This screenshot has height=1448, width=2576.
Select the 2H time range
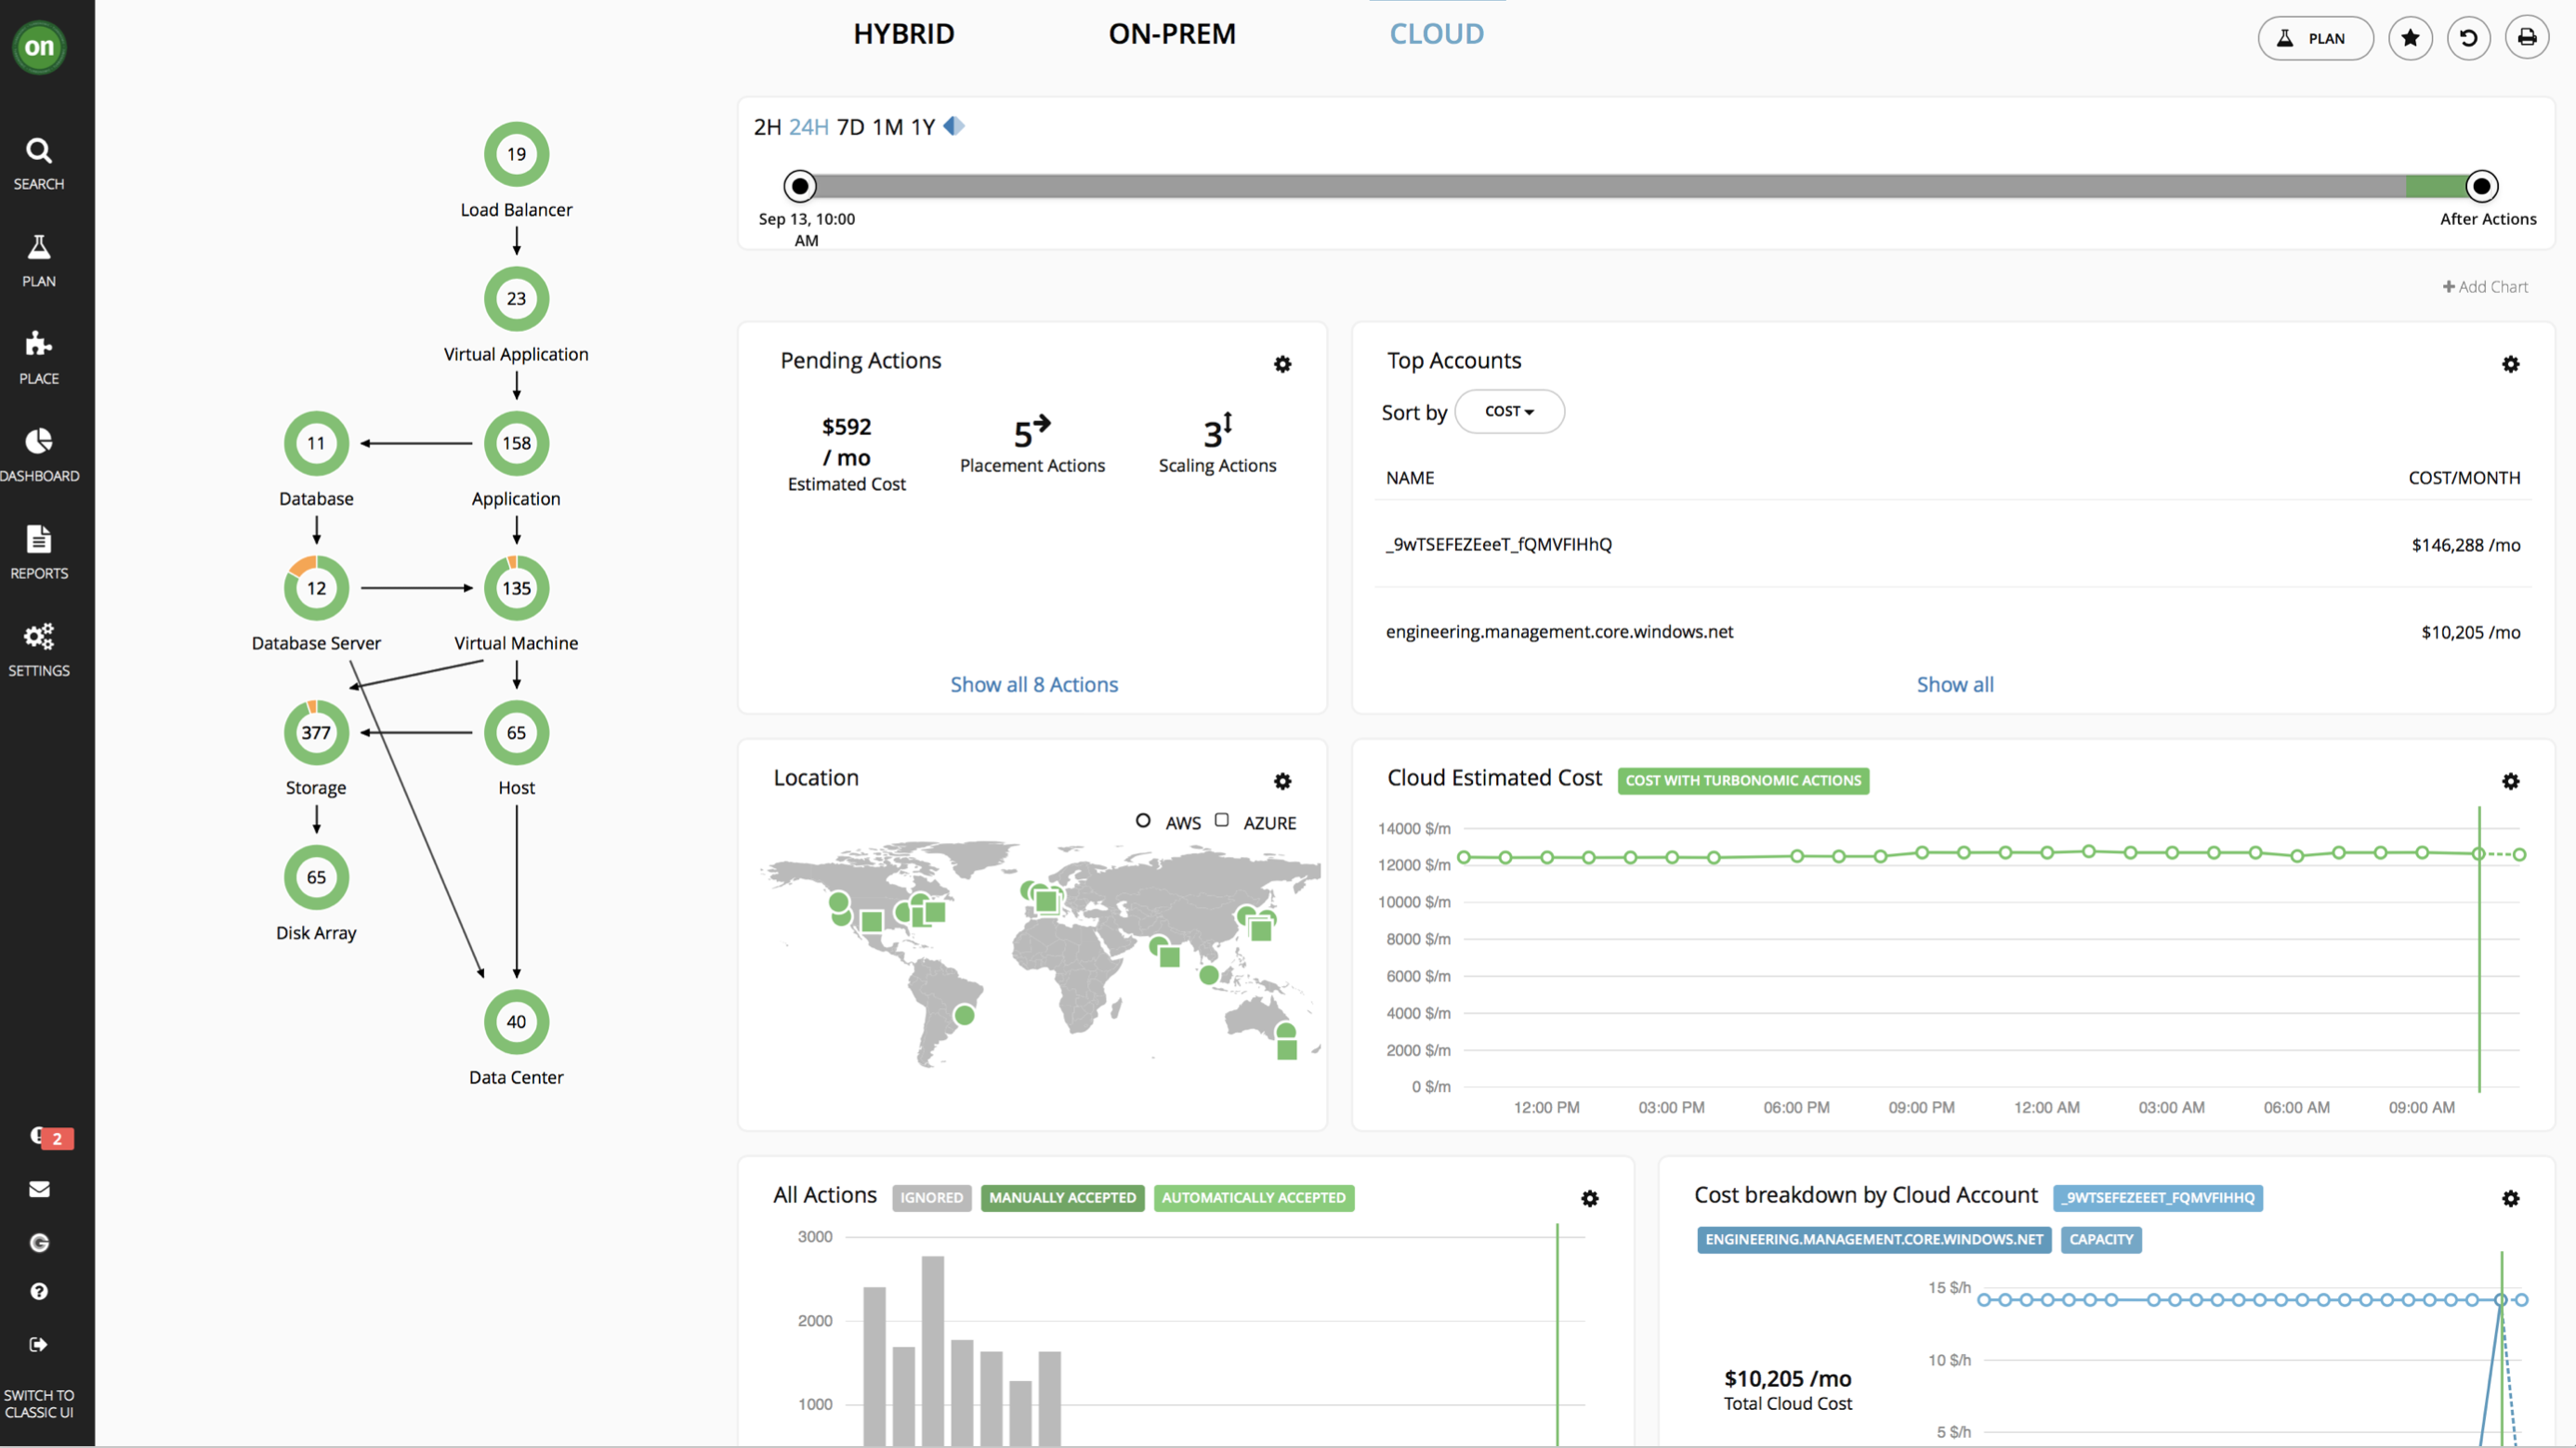[x=767, y=127]
